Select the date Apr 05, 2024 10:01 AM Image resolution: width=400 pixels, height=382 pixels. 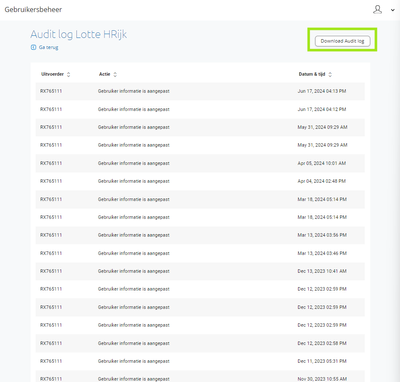click(x=322, y=163)
